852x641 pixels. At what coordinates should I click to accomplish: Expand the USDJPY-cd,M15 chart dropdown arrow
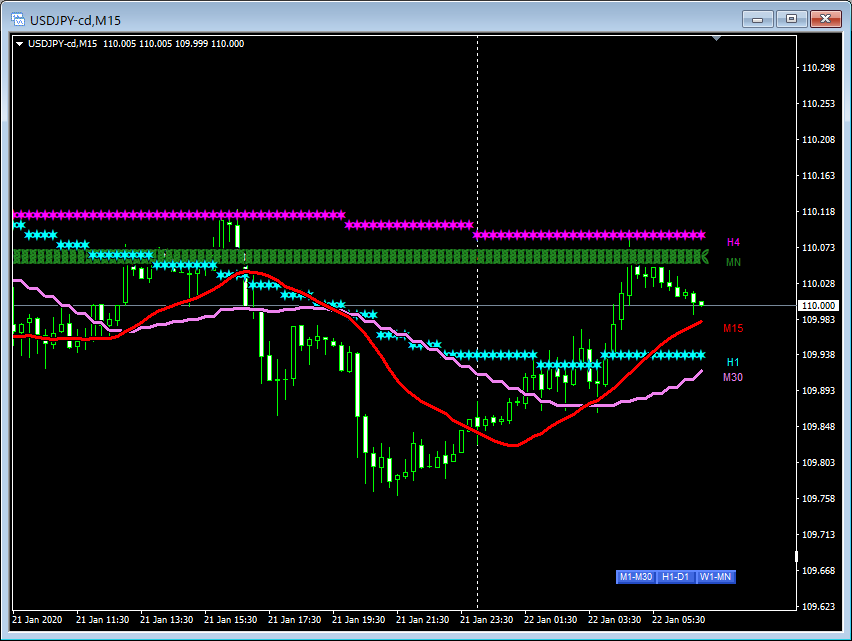pyautogui.click(x=19, y=44)
